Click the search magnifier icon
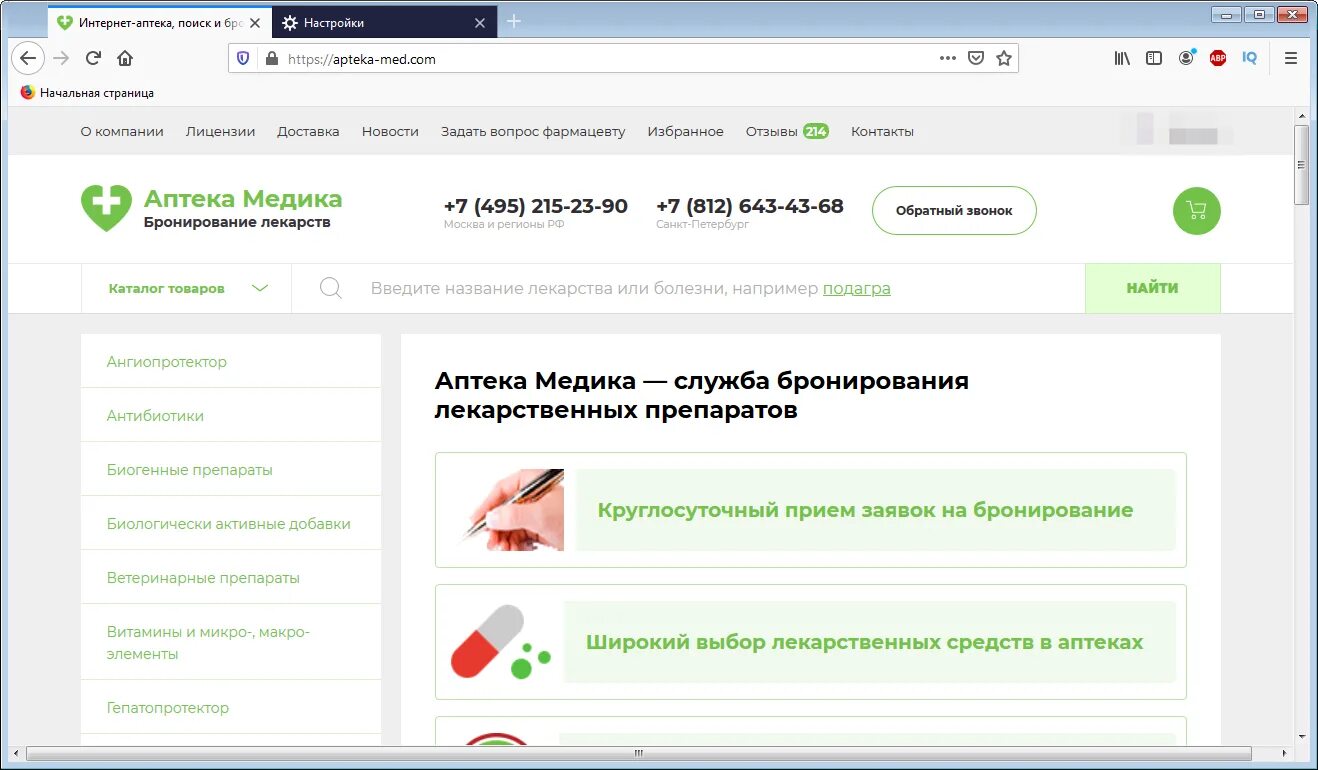Viewport: 1318px width, 770px height. point(331,289)
